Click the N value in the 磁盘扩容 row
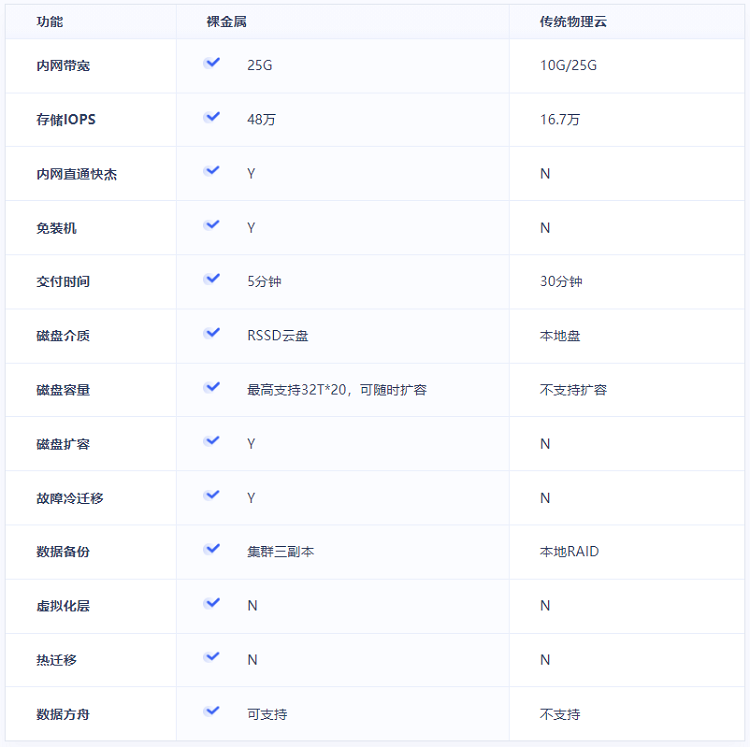This screenshot has width=750, height=747. [x=545, y=444]
